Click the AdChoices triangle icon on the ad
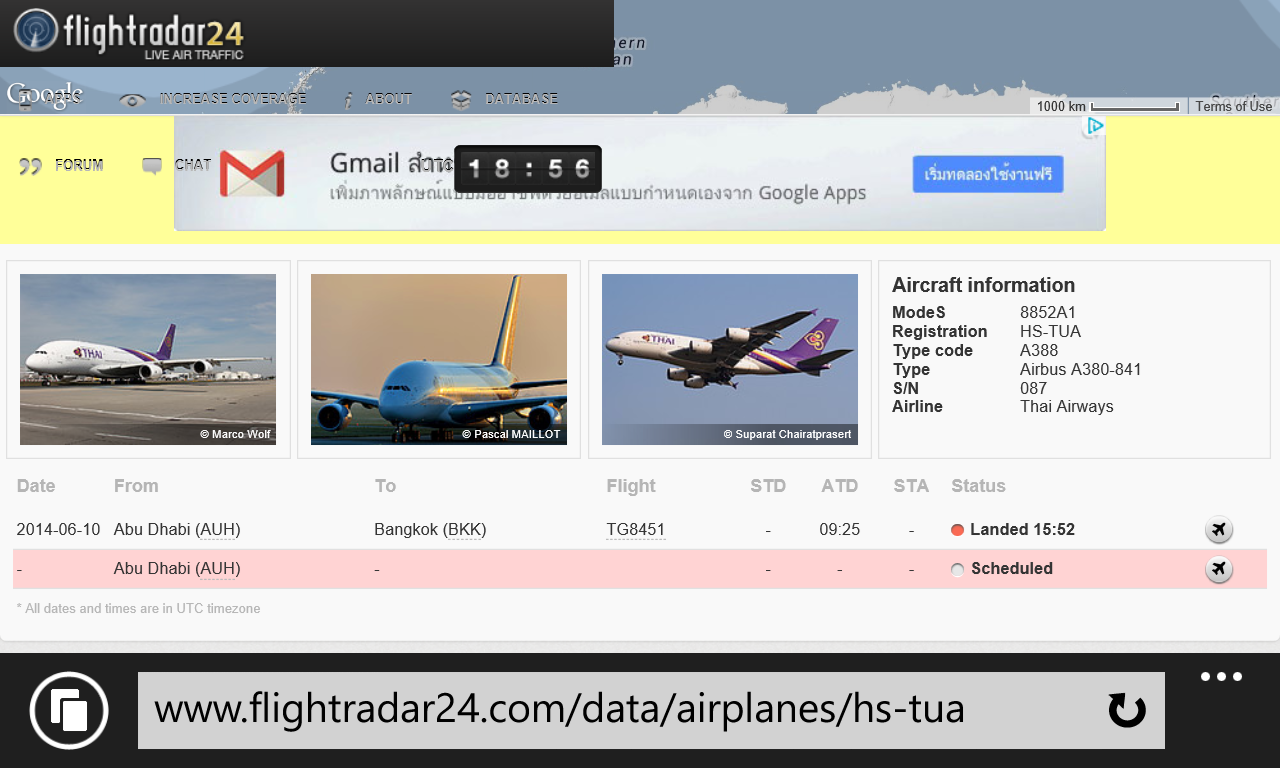The image size is (1280, 768). click(1094, 126)
